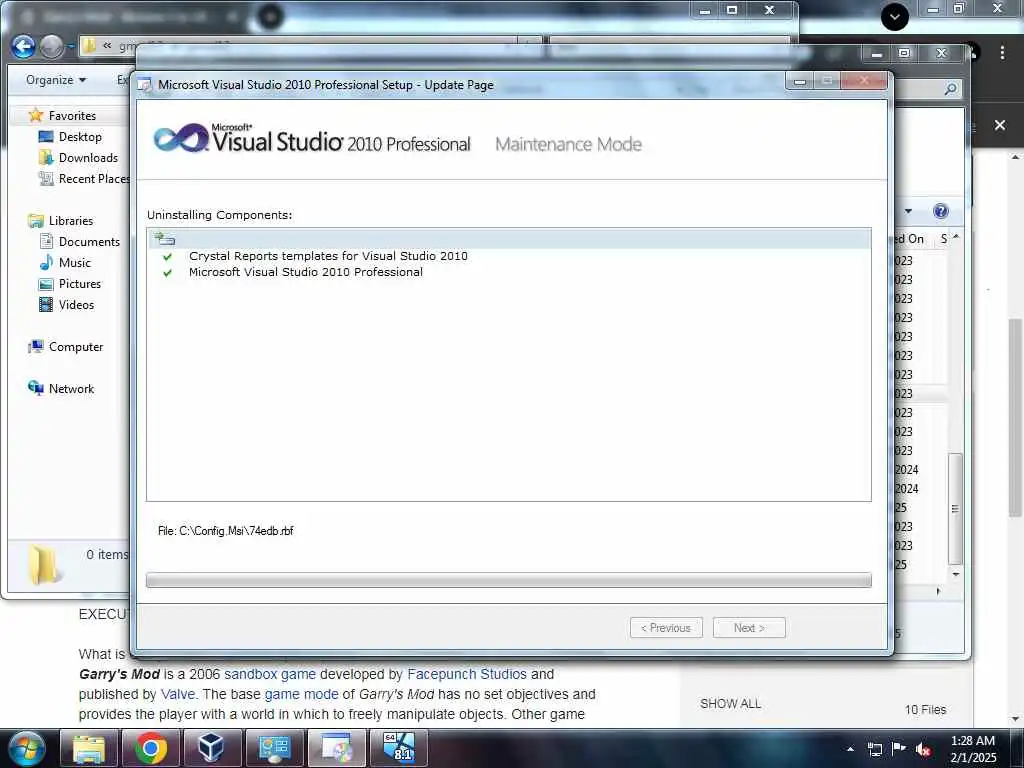Click the Previous button in setup
1024x768 pixels.
point(666,628)
